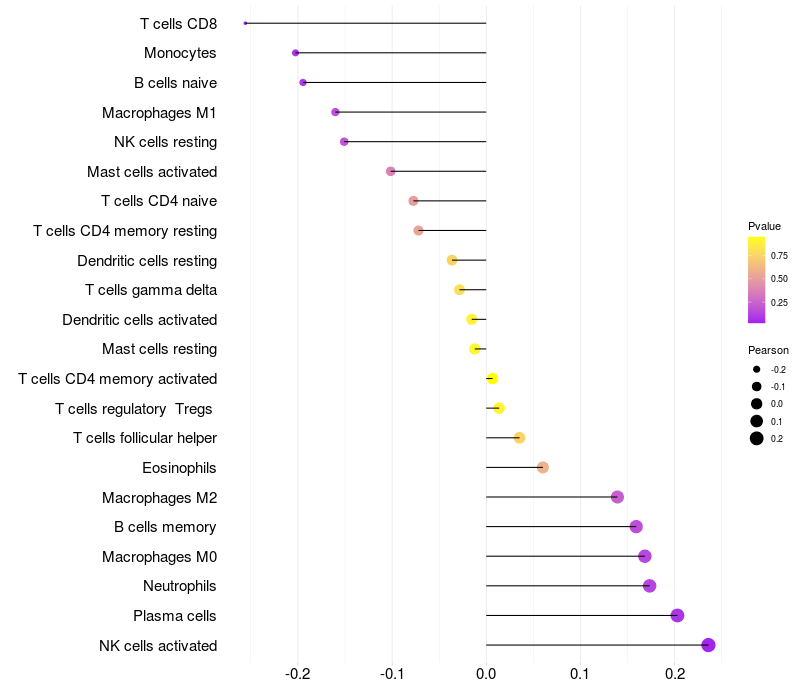
Task: Click the Mast cells activated label
Action: [x=152, y=172]
